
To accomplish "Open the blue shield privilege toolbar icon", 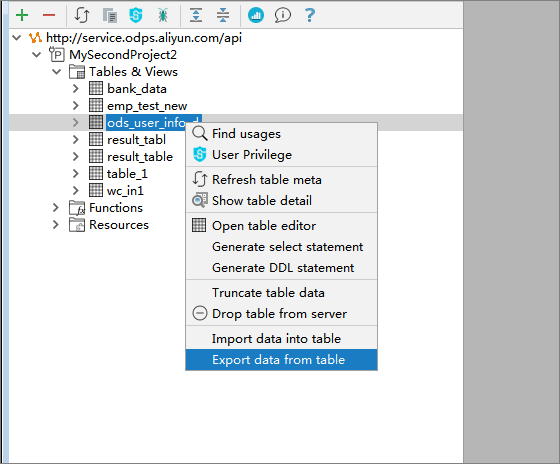I will point(136,15).
